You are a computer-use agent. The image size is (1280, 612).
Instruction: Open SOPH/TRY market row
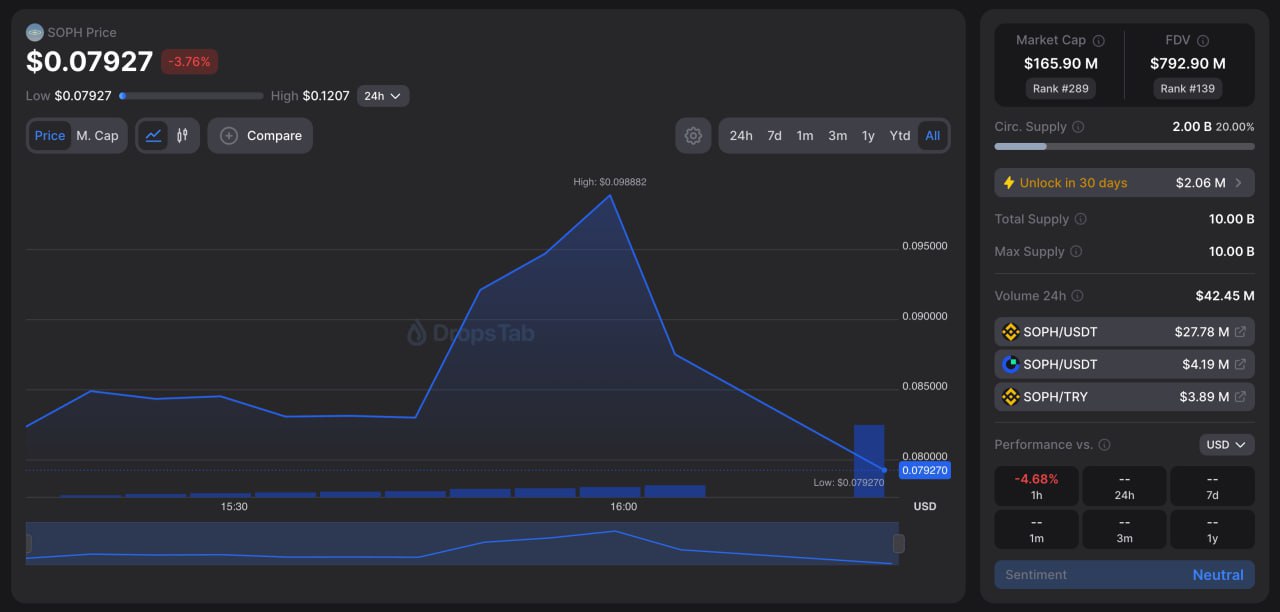(1124, 397)
